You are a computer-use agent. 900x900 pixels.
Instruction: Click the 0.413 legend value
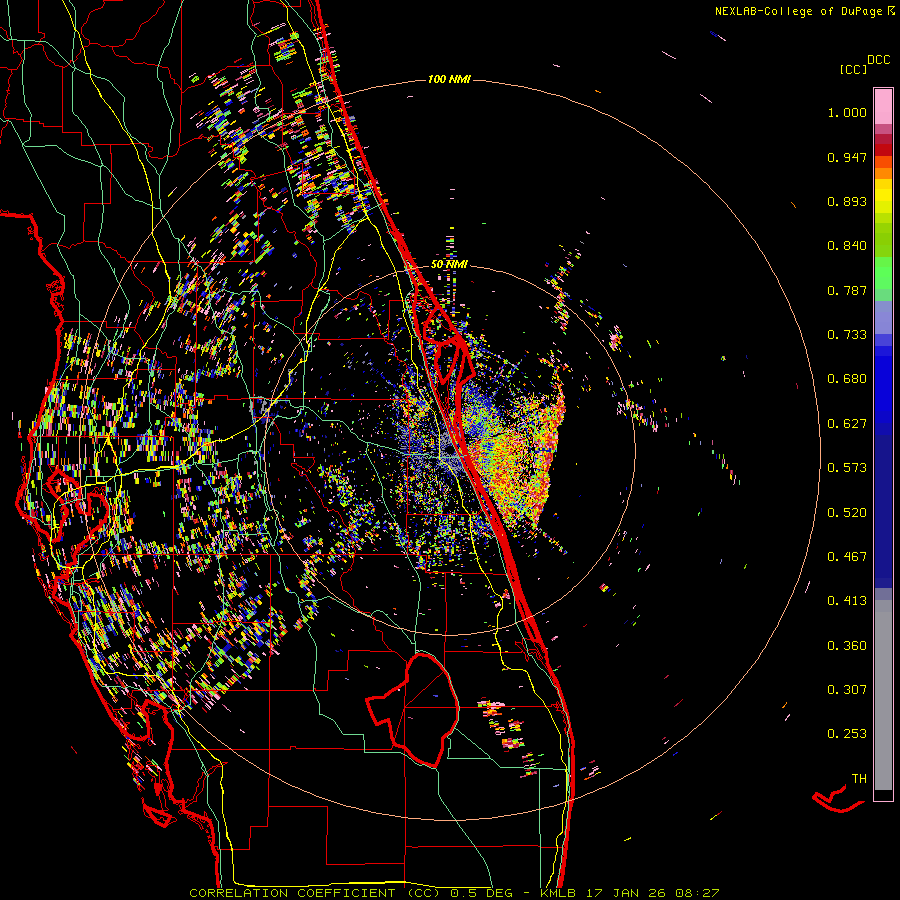pos(847,600)
